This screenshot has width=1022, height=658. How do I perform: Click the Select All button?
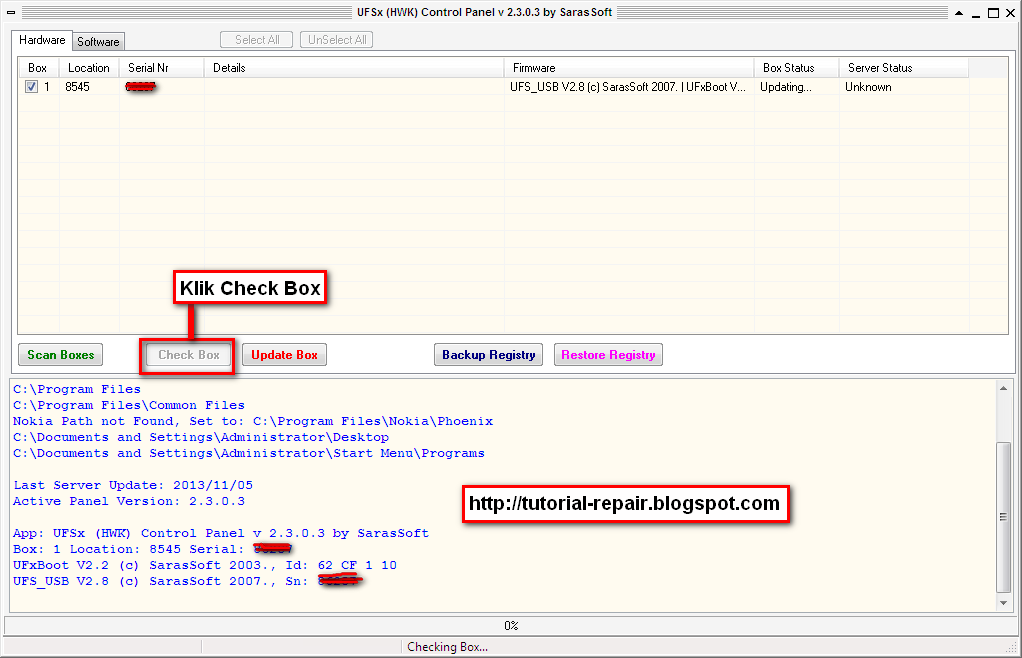[257, 40]
